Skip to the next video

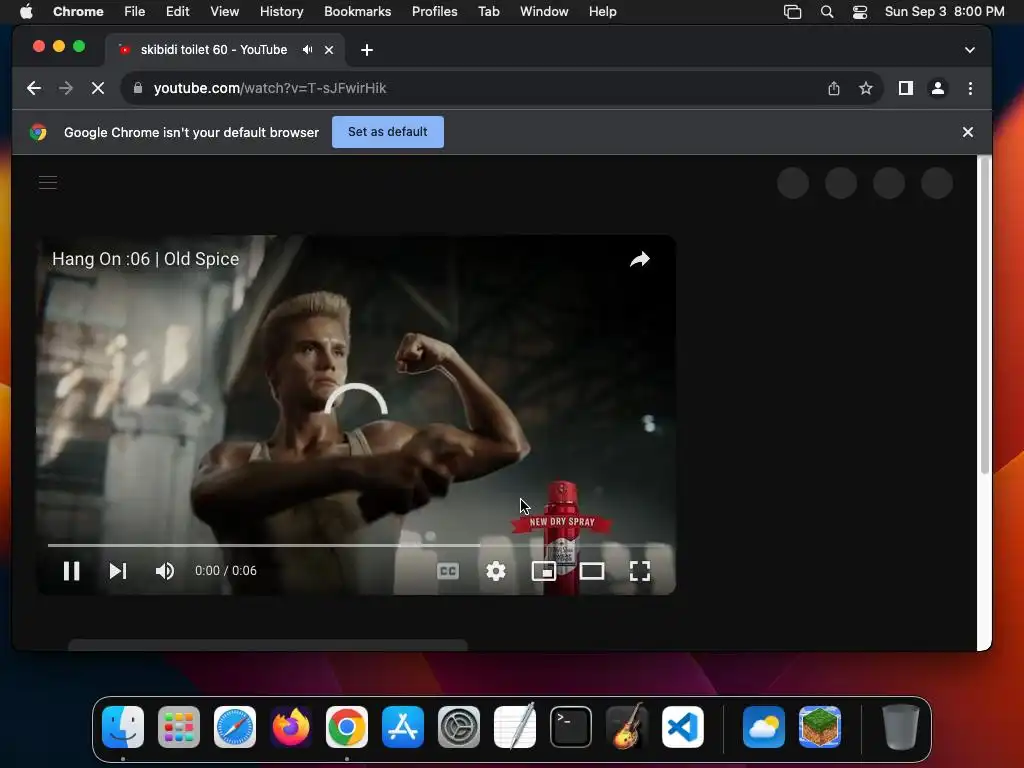118,571
